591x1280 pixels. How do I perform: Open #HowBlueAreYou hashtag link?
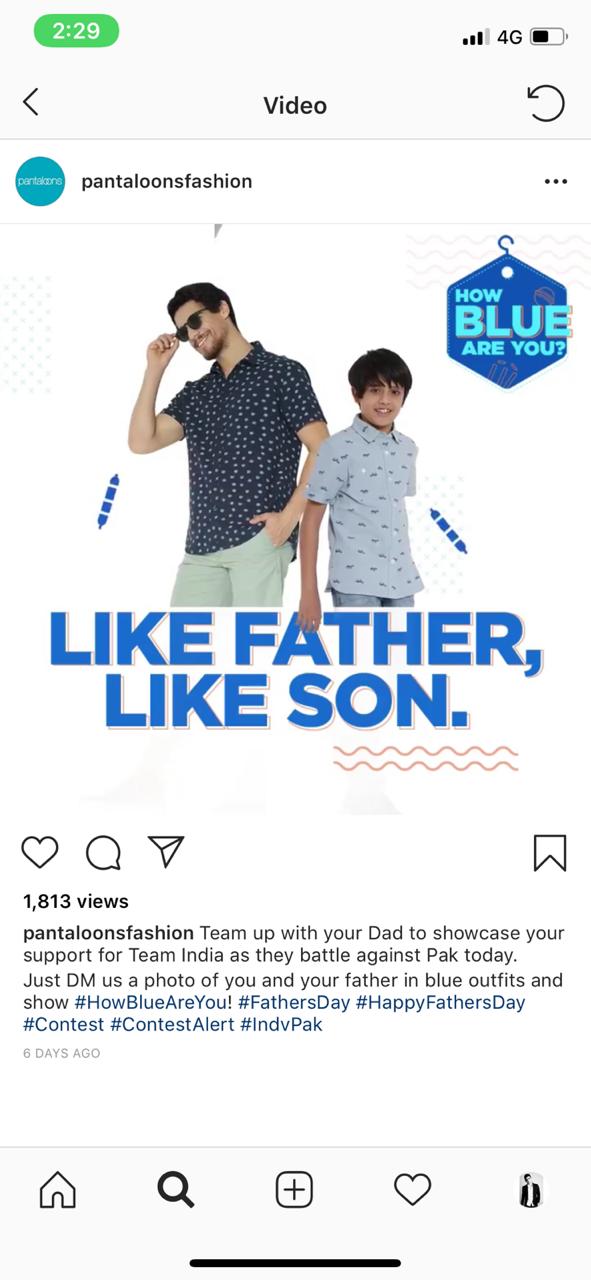(x=152, y=1002)
